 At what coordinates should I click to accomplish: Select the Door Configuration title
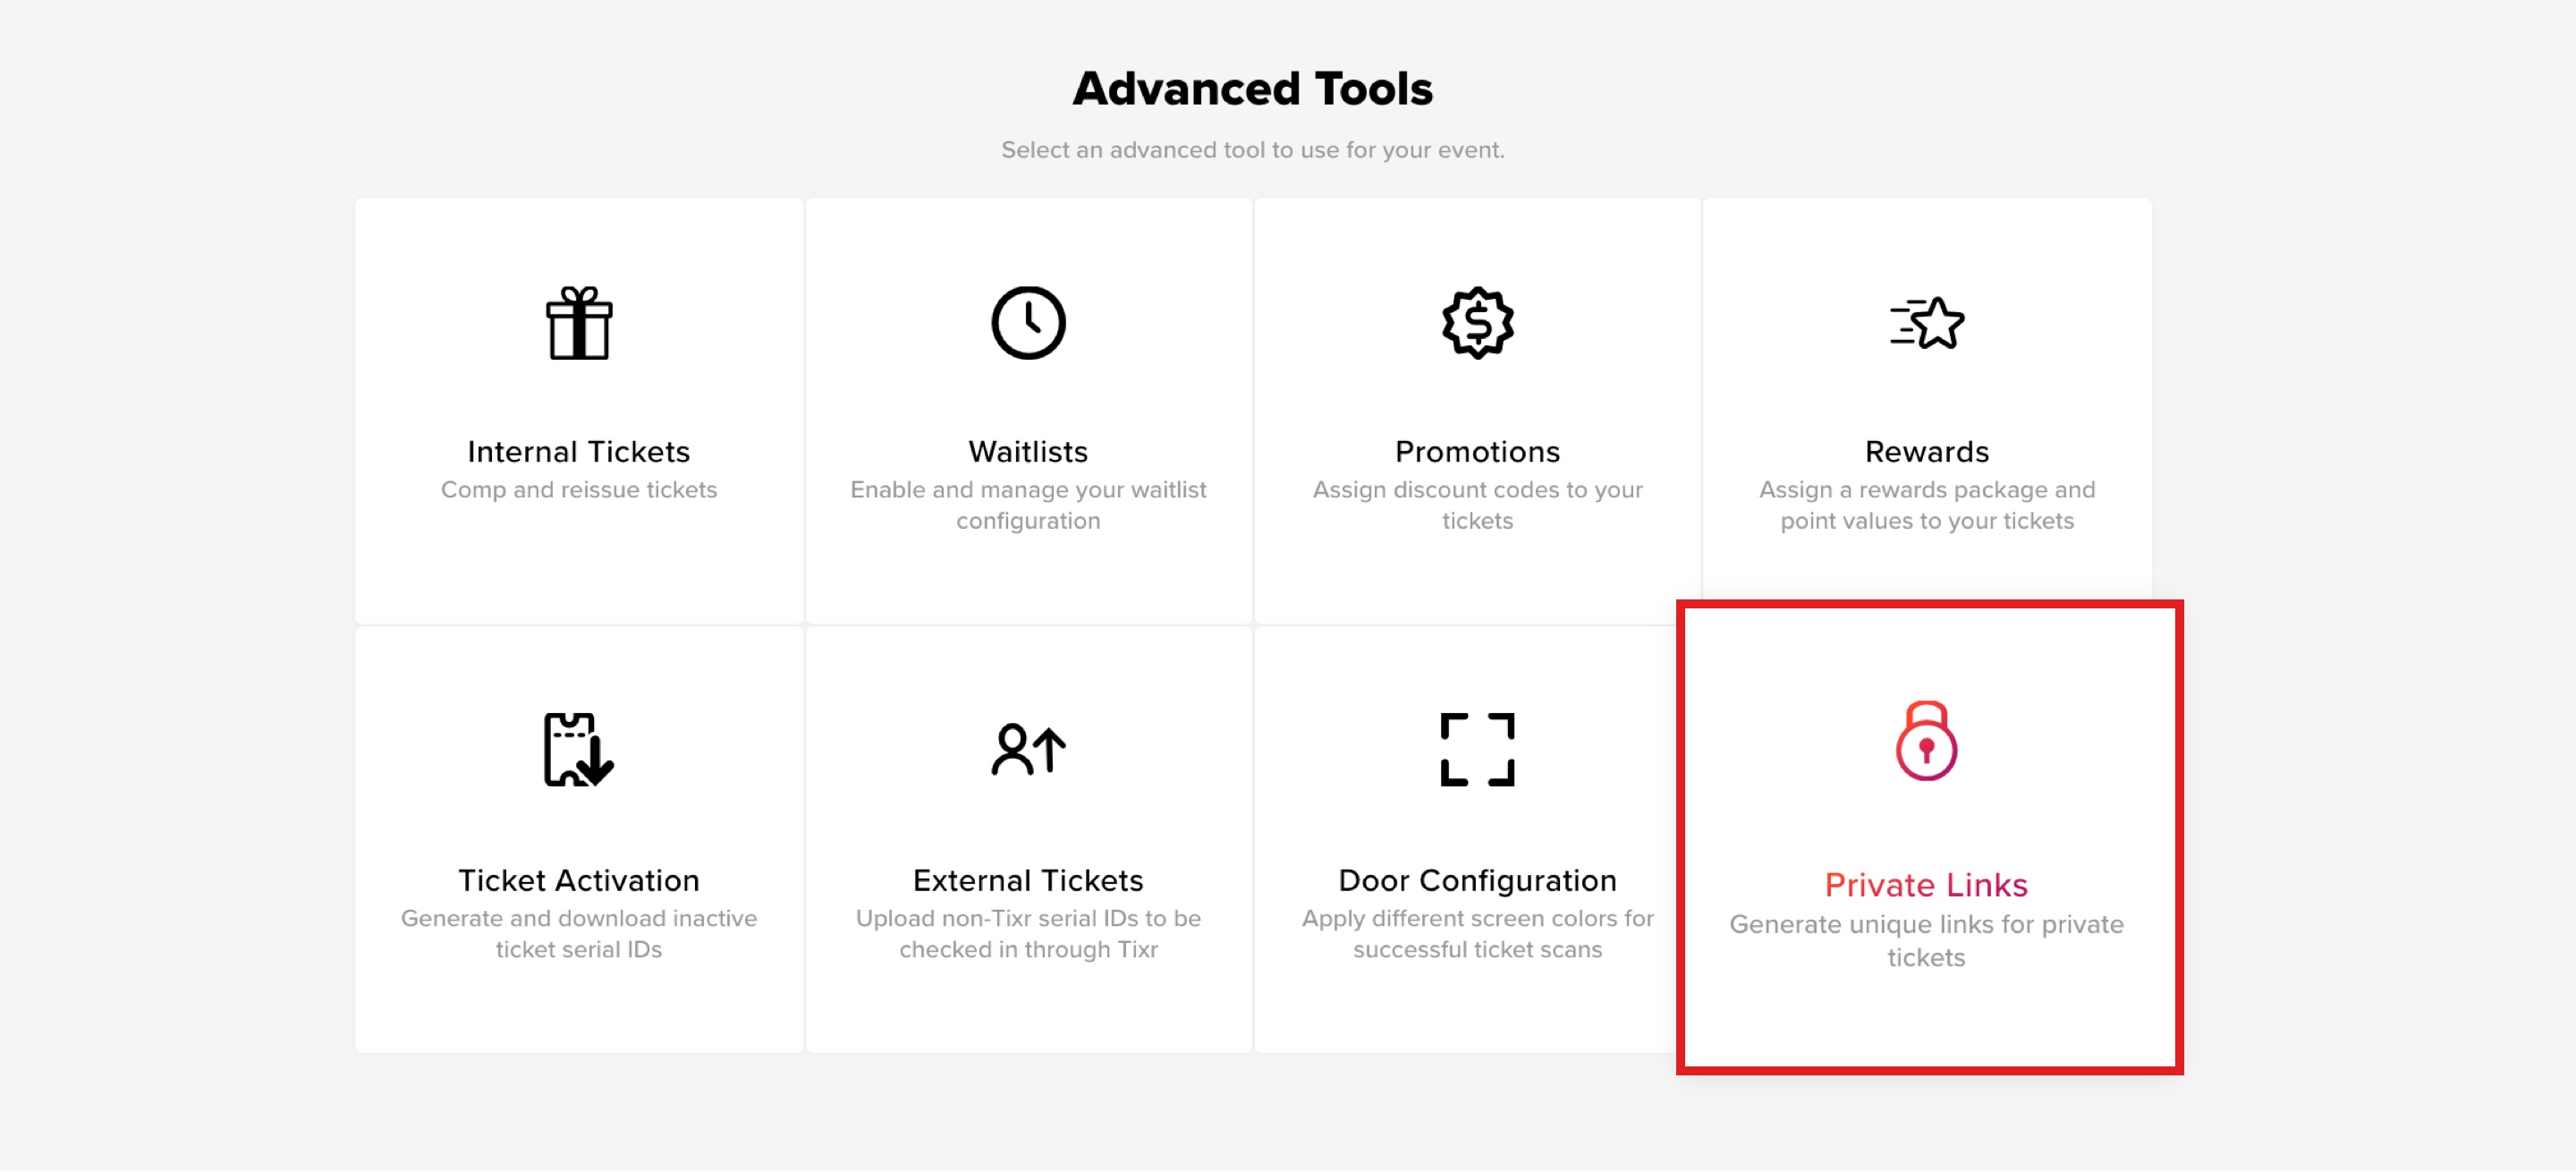(x=1477, y=881)
